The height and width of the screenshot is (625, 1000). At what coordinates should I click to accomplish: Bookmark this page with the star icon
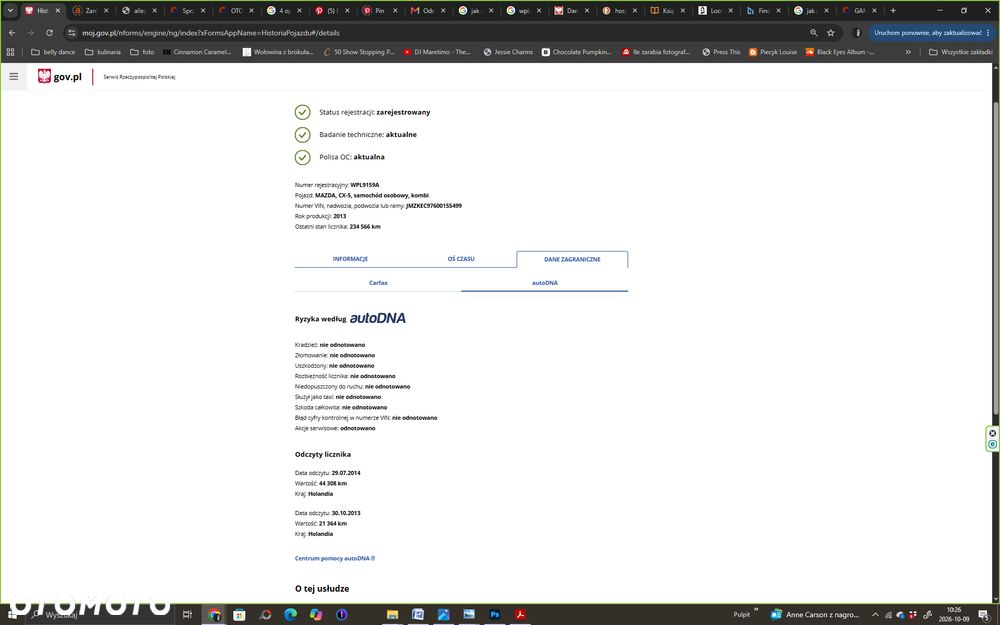830,33
